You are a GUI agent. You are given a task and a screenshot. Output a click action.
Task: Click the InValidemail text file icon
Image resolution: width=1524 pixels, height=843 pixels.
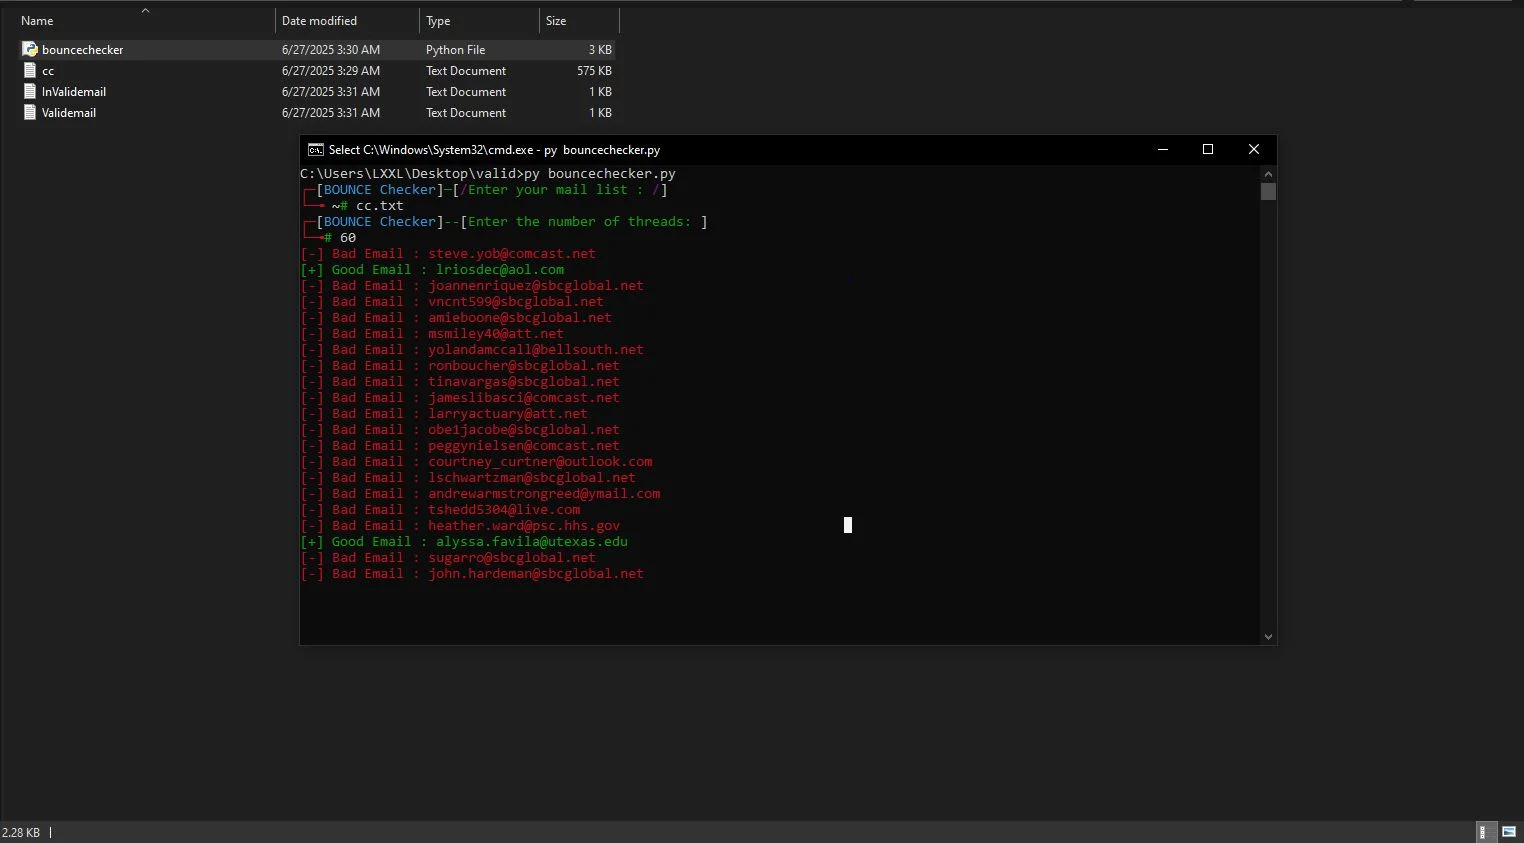coord(30,92)
